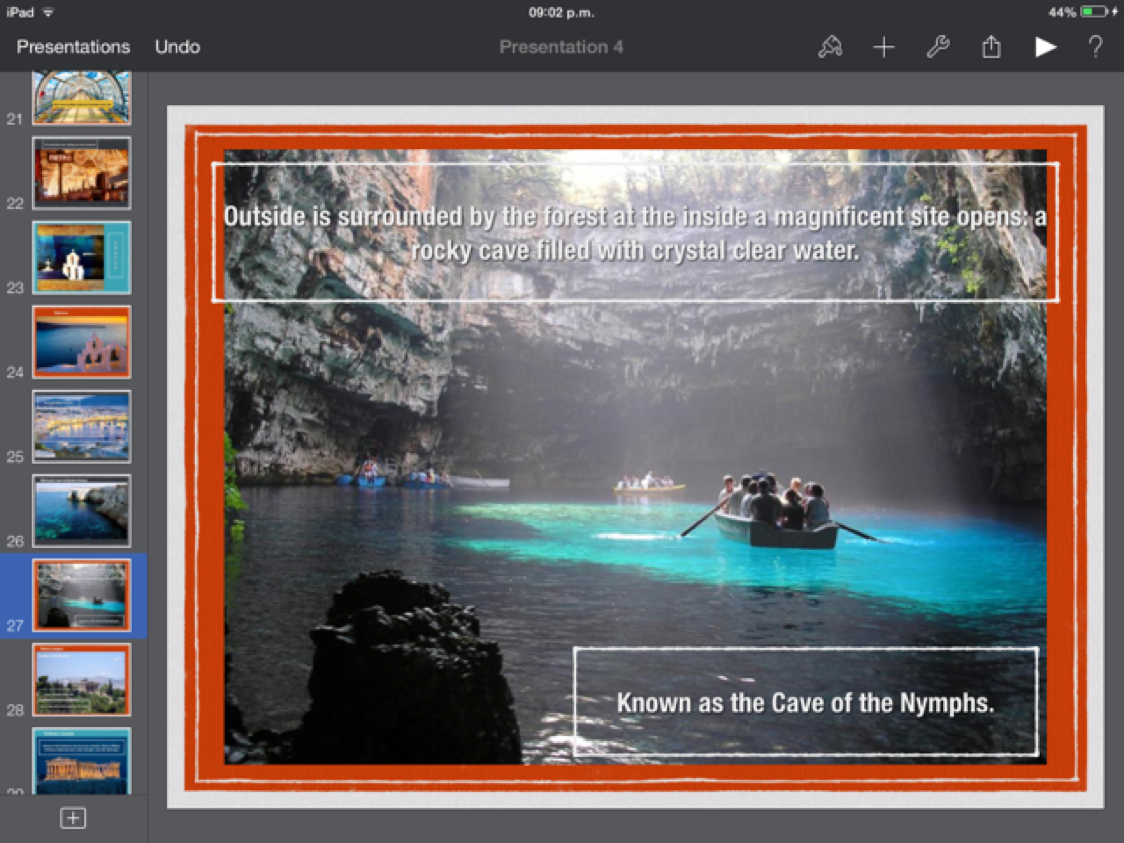Add a new slide with plus button

pyautogui.click(x=73, y=818)
